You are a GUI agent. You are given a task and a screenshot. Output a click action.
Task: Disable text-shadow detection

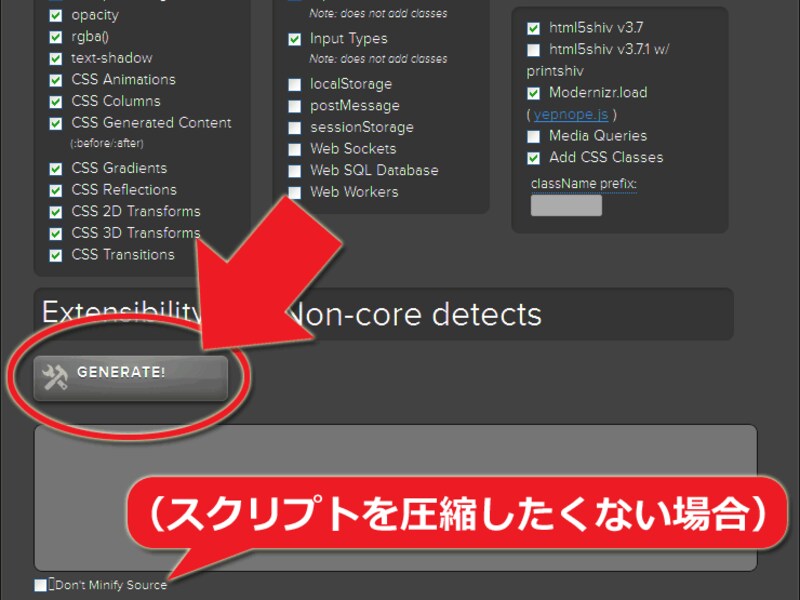55,57
